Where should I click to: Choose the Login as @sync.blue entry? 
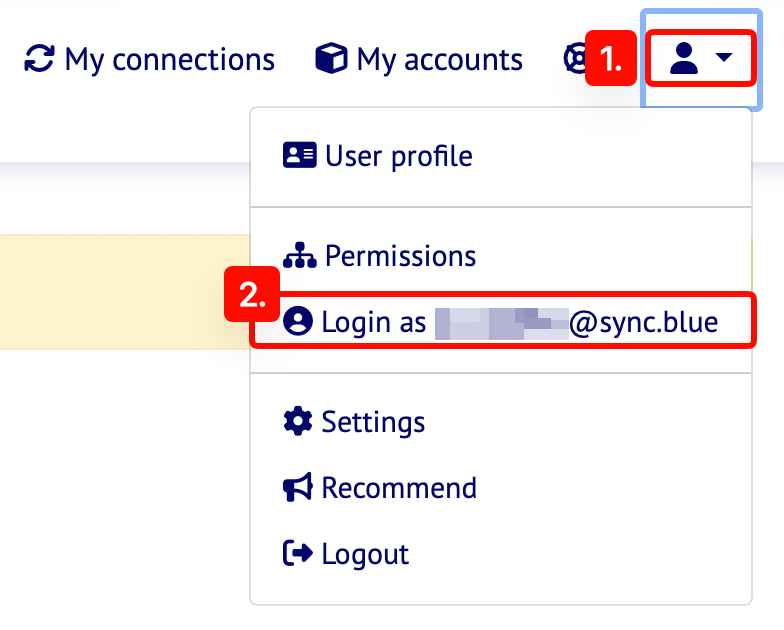coord(520,322)
